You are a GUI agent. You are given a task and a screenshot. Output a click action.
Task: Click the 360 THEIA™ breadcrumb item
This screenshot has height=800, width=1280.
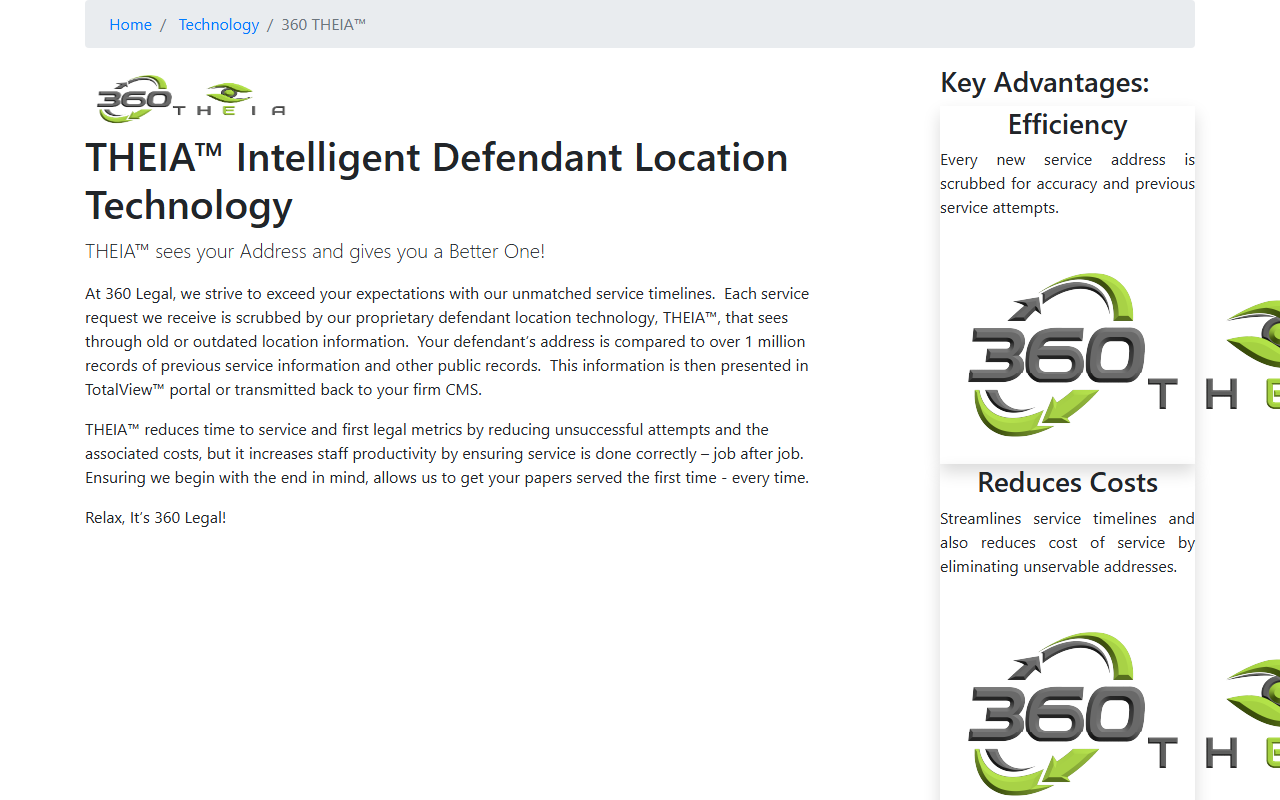(x=323, y=24)
